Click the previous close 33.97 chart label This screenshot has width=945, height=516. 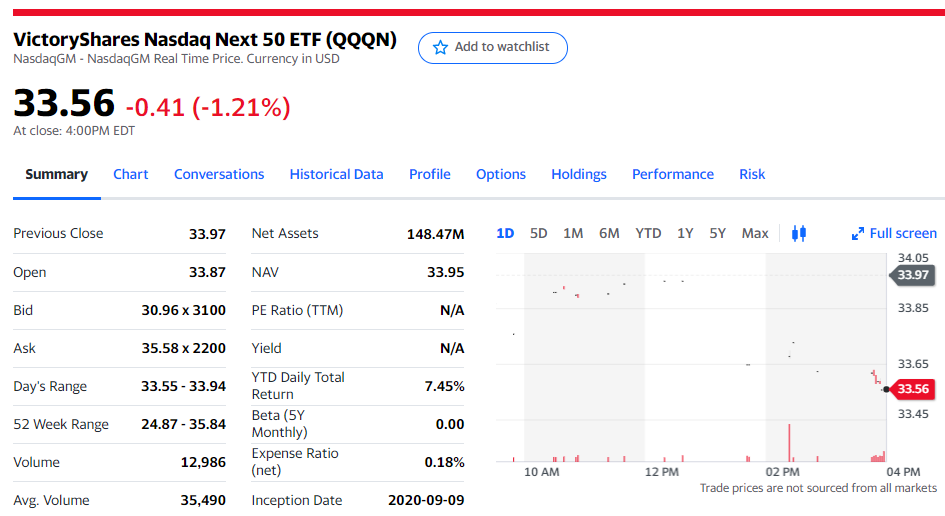tap(912, 275)
